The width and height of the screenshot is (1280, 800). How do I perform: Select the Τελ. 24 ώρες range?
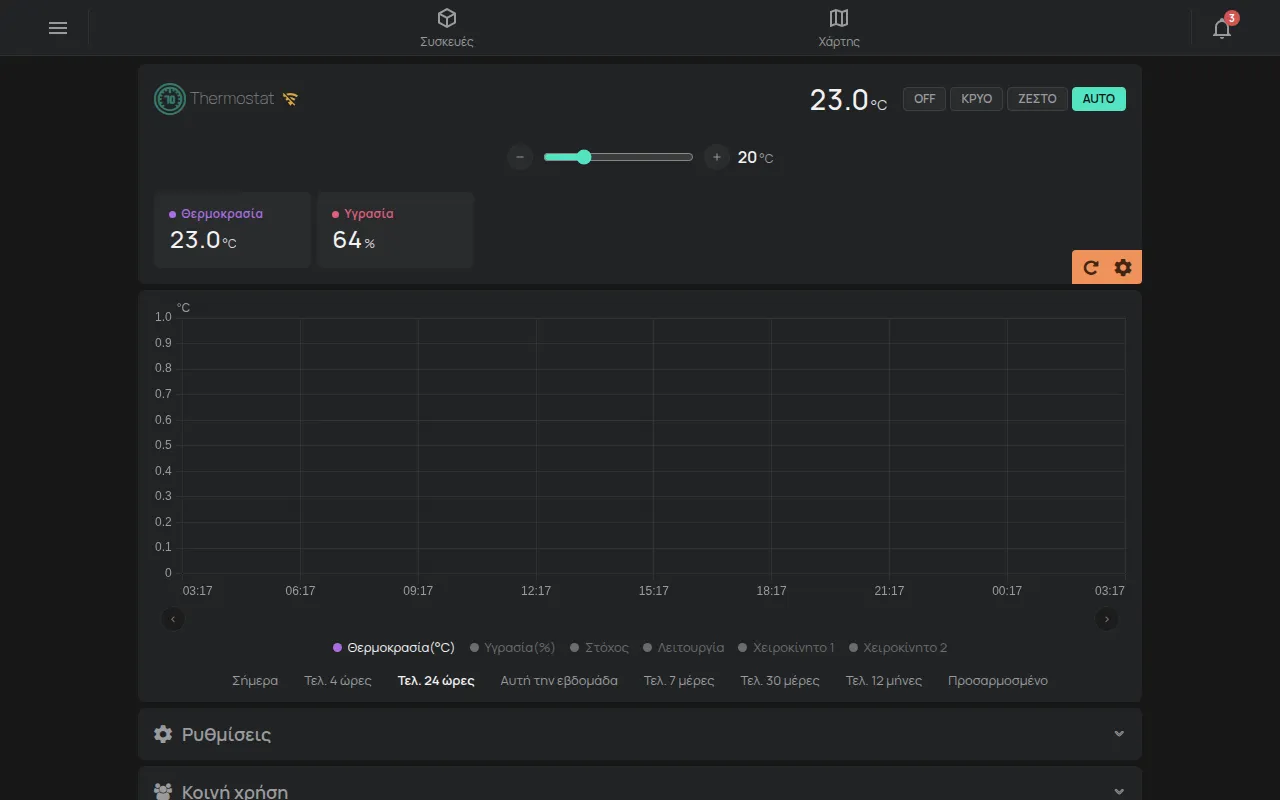tap(436, 681)
